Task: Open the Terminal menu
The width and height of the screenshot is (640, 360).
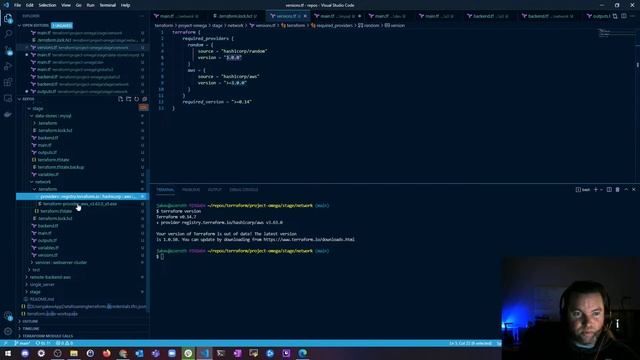Action: (108, 5)
